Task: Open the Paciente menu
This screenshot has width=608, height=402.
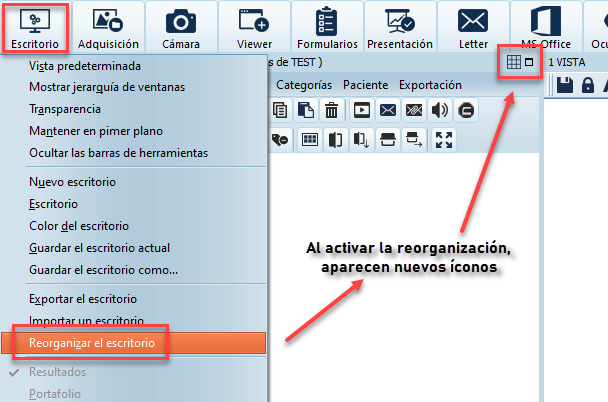Action: point(366,85)
